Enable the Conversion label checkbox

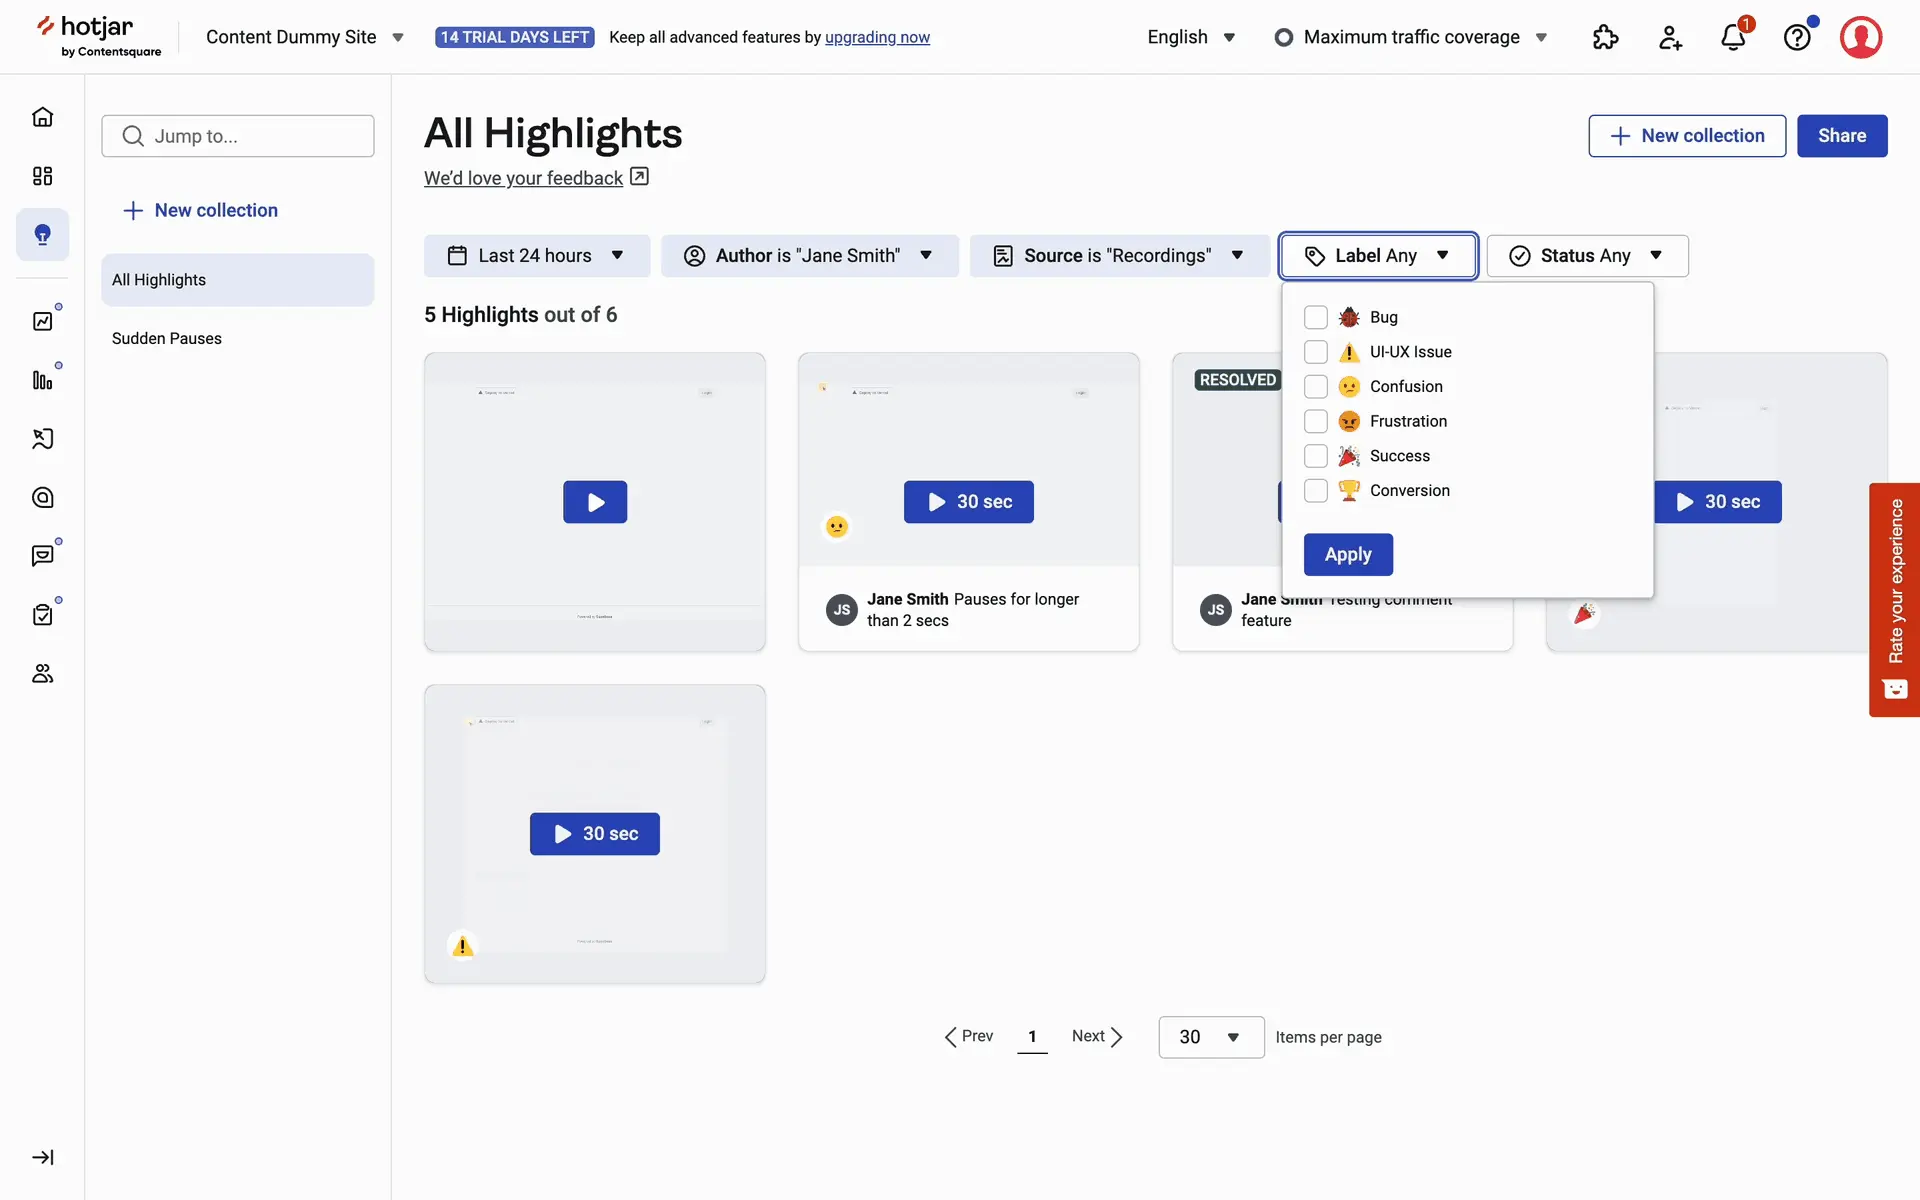click(1316, 490)
